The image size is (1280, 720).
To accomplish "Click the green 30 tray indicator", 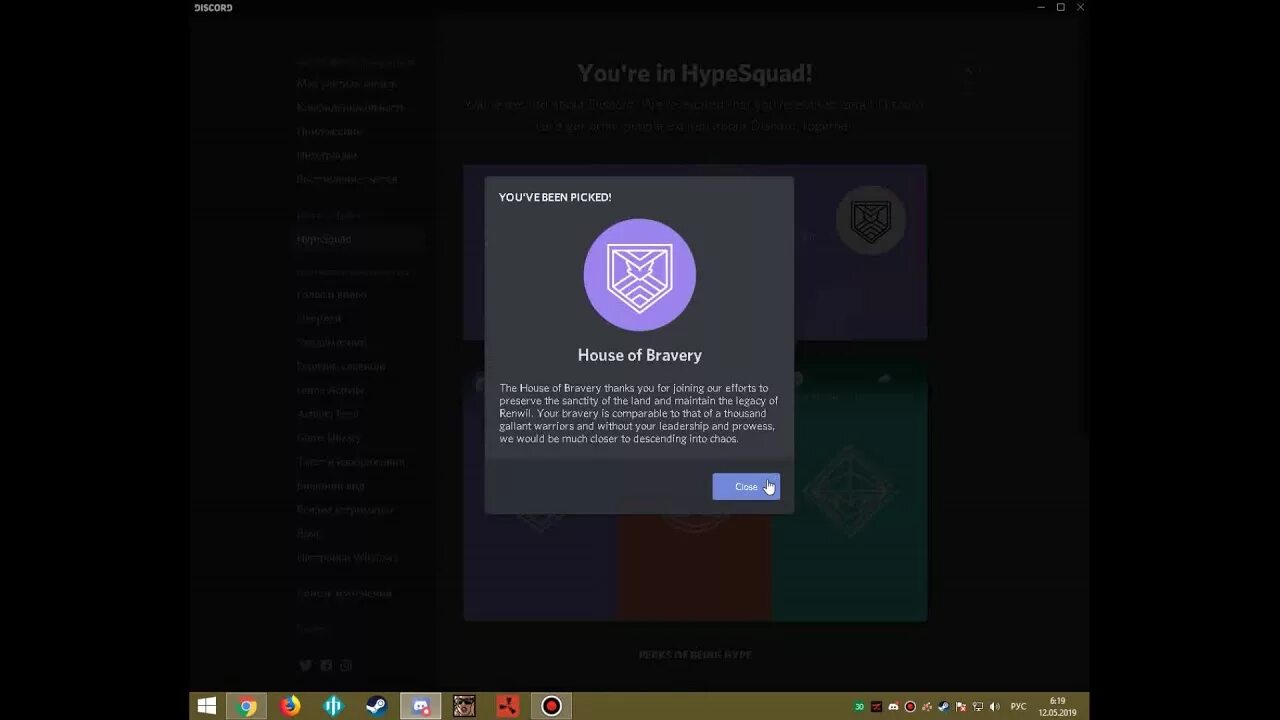I will pos(859,707).
